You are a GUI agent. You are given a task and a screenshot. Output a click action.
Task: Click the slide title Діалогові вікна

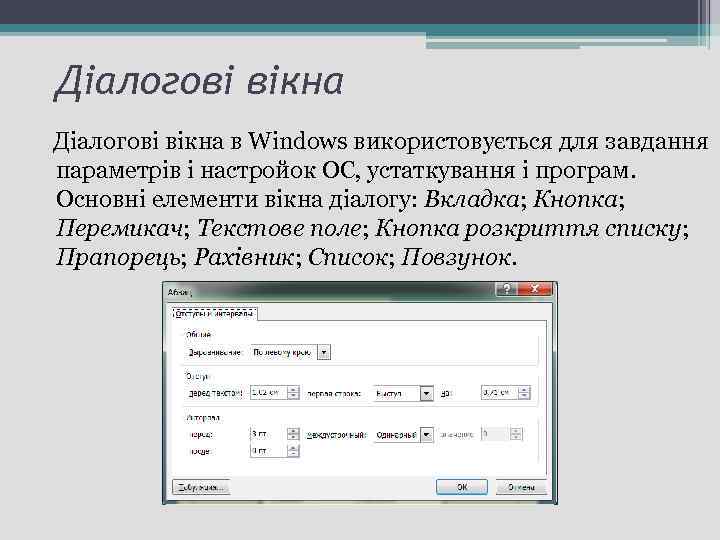[x=199, y=82]
